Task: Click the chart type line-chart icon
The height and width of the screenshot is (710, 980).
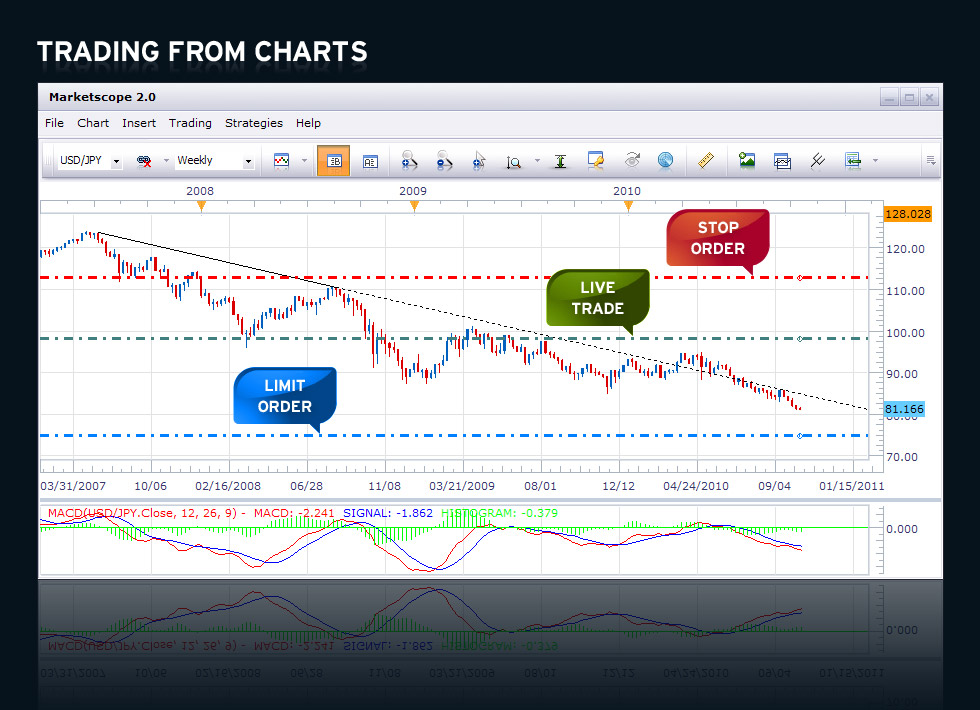Action: [282, 161]
